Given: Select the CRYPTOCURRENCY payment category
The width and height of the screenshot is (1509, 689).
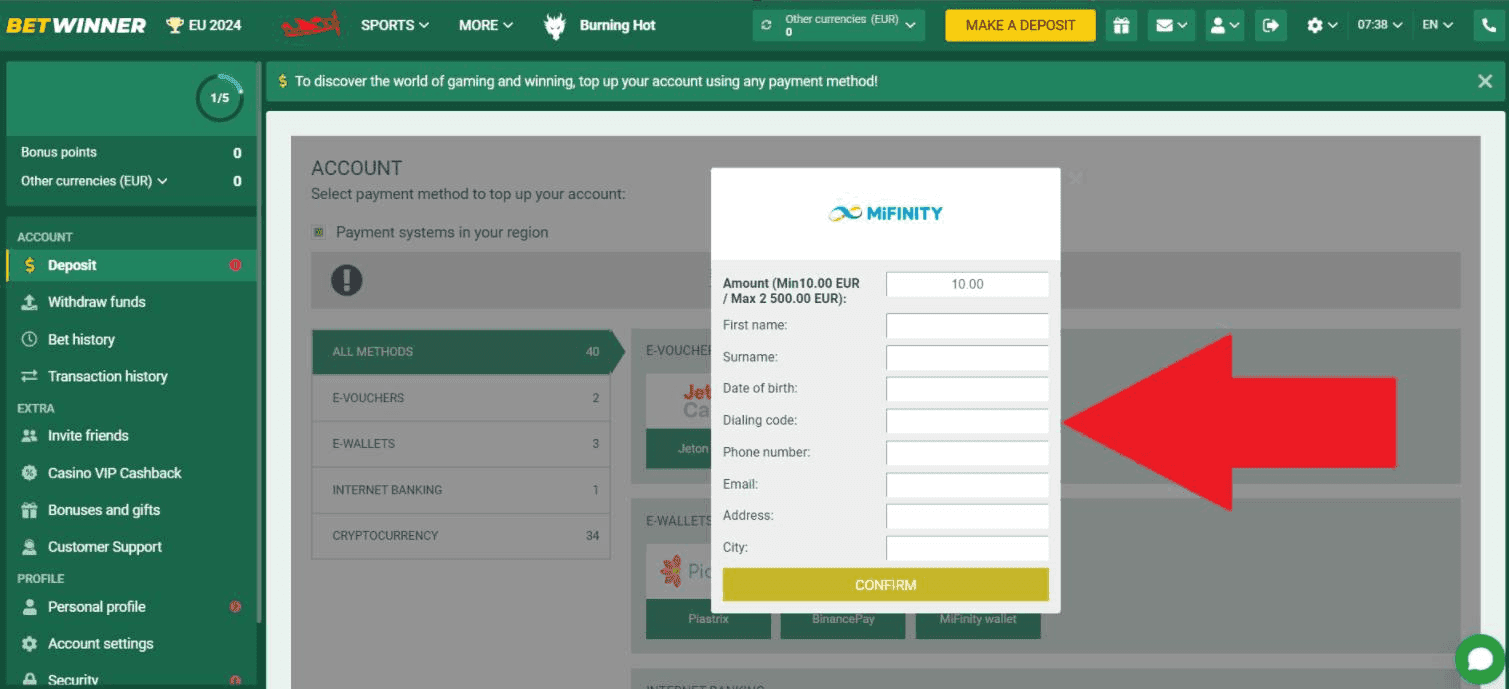Looking at the screenshot, I should [x=461, y=536].
